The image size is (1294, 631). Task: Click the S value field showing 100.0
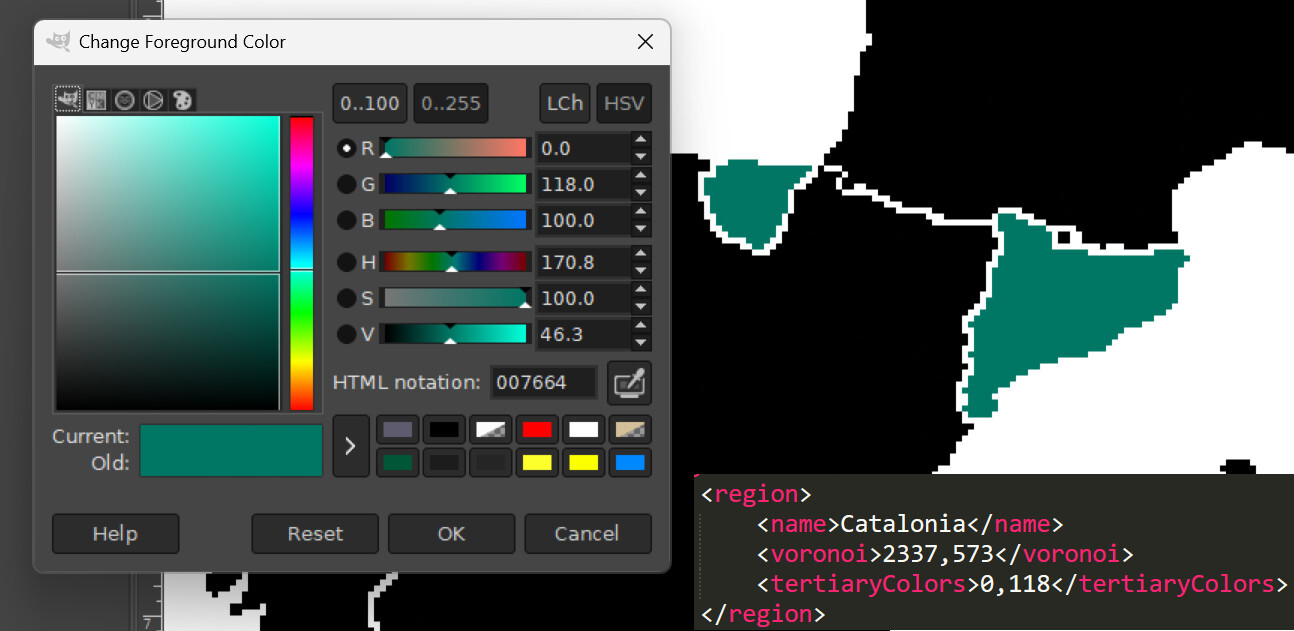583,298
